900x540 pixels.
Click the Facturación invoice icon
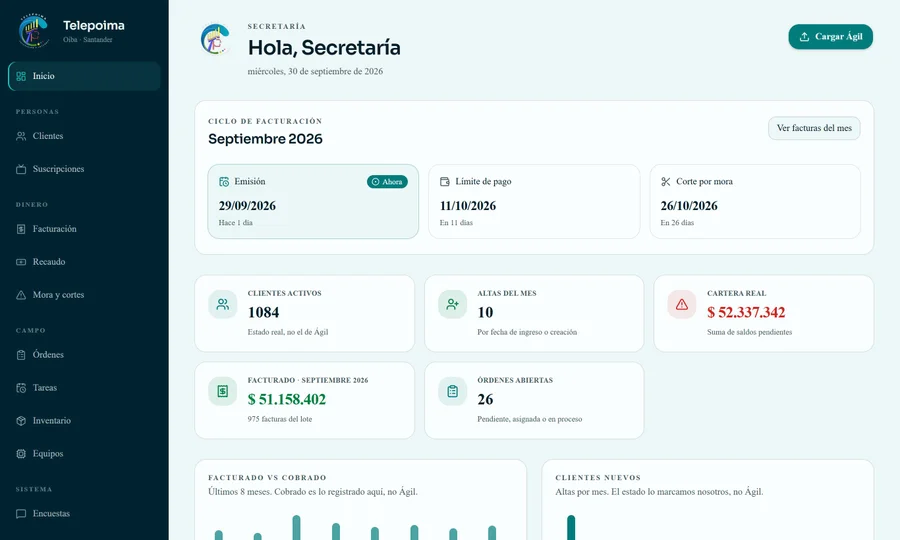pyautogui.click(x=21, y=229)
